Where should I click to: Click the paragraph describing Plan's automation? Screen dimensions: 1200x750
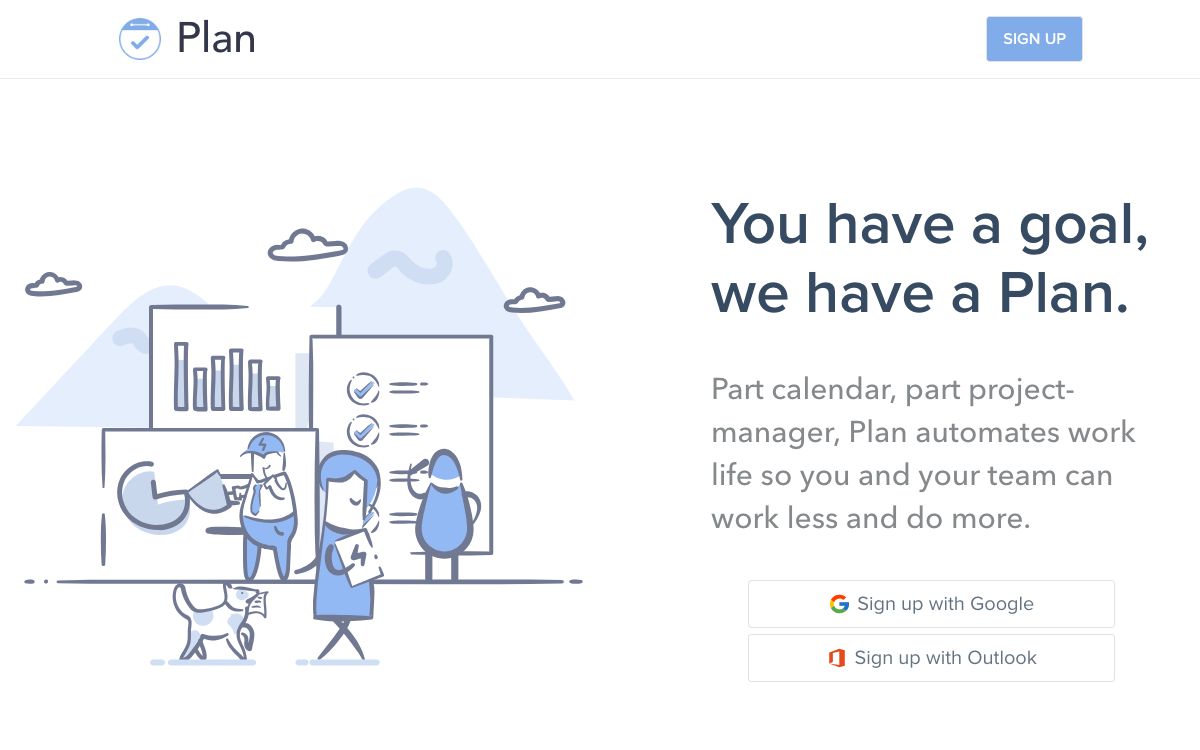(x=922, y=453)
